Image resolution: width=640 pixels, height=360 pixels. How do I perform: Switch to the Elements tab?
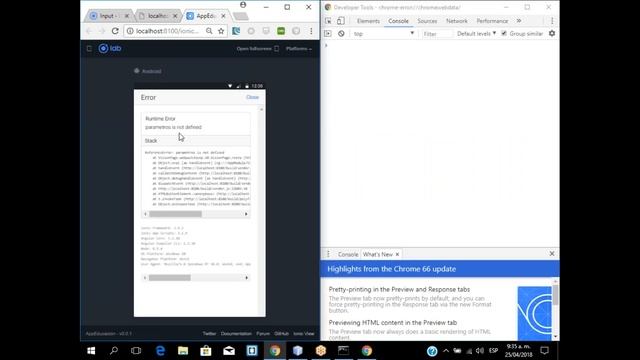click(x=368, y=21)
